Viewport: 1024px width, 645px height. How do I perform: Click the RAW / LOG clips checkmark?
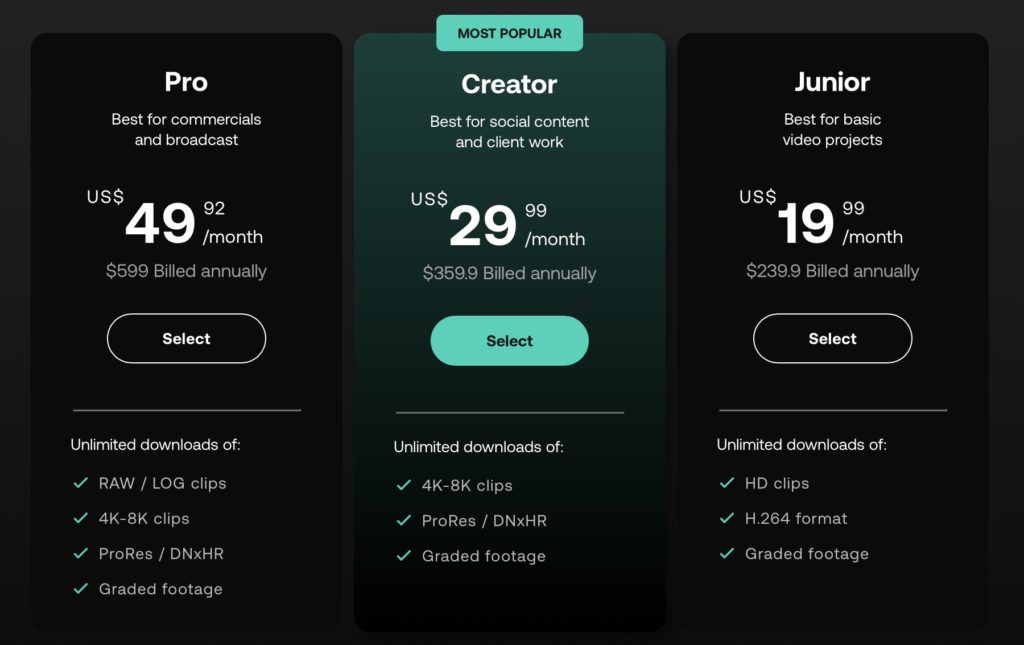(81, 483)
